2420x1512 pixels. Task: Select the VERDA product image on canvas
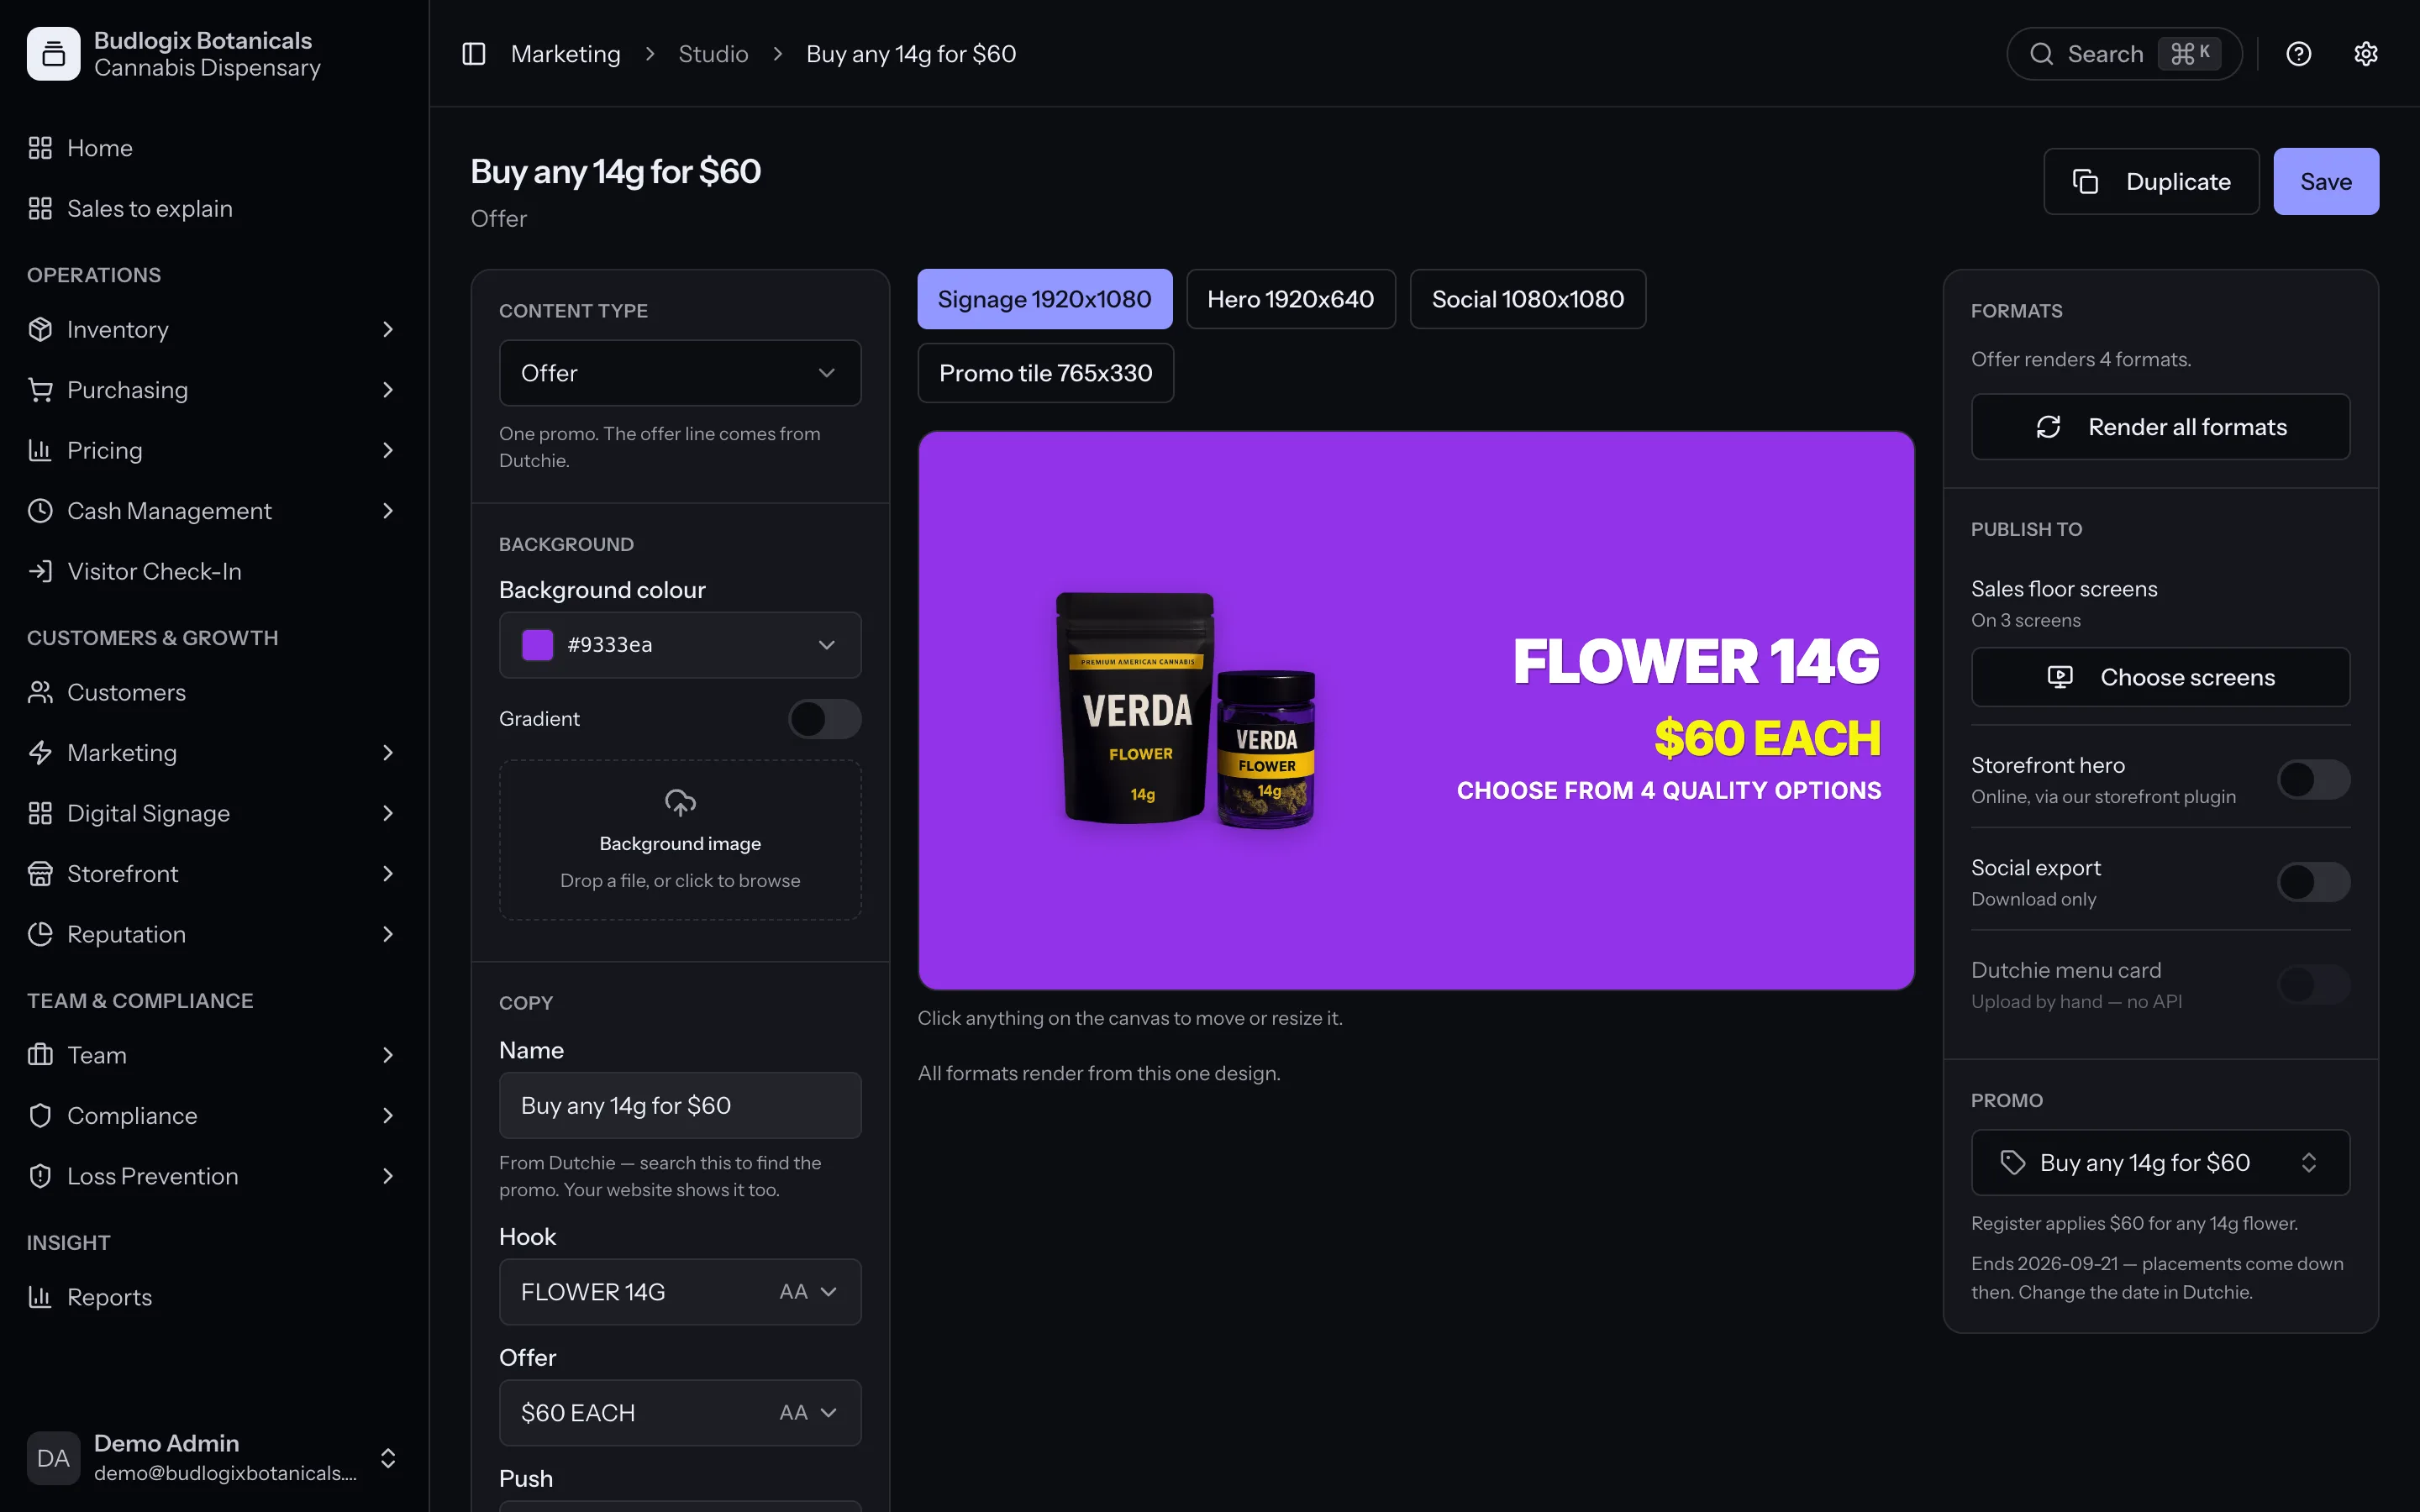[x=1186, y=710]
